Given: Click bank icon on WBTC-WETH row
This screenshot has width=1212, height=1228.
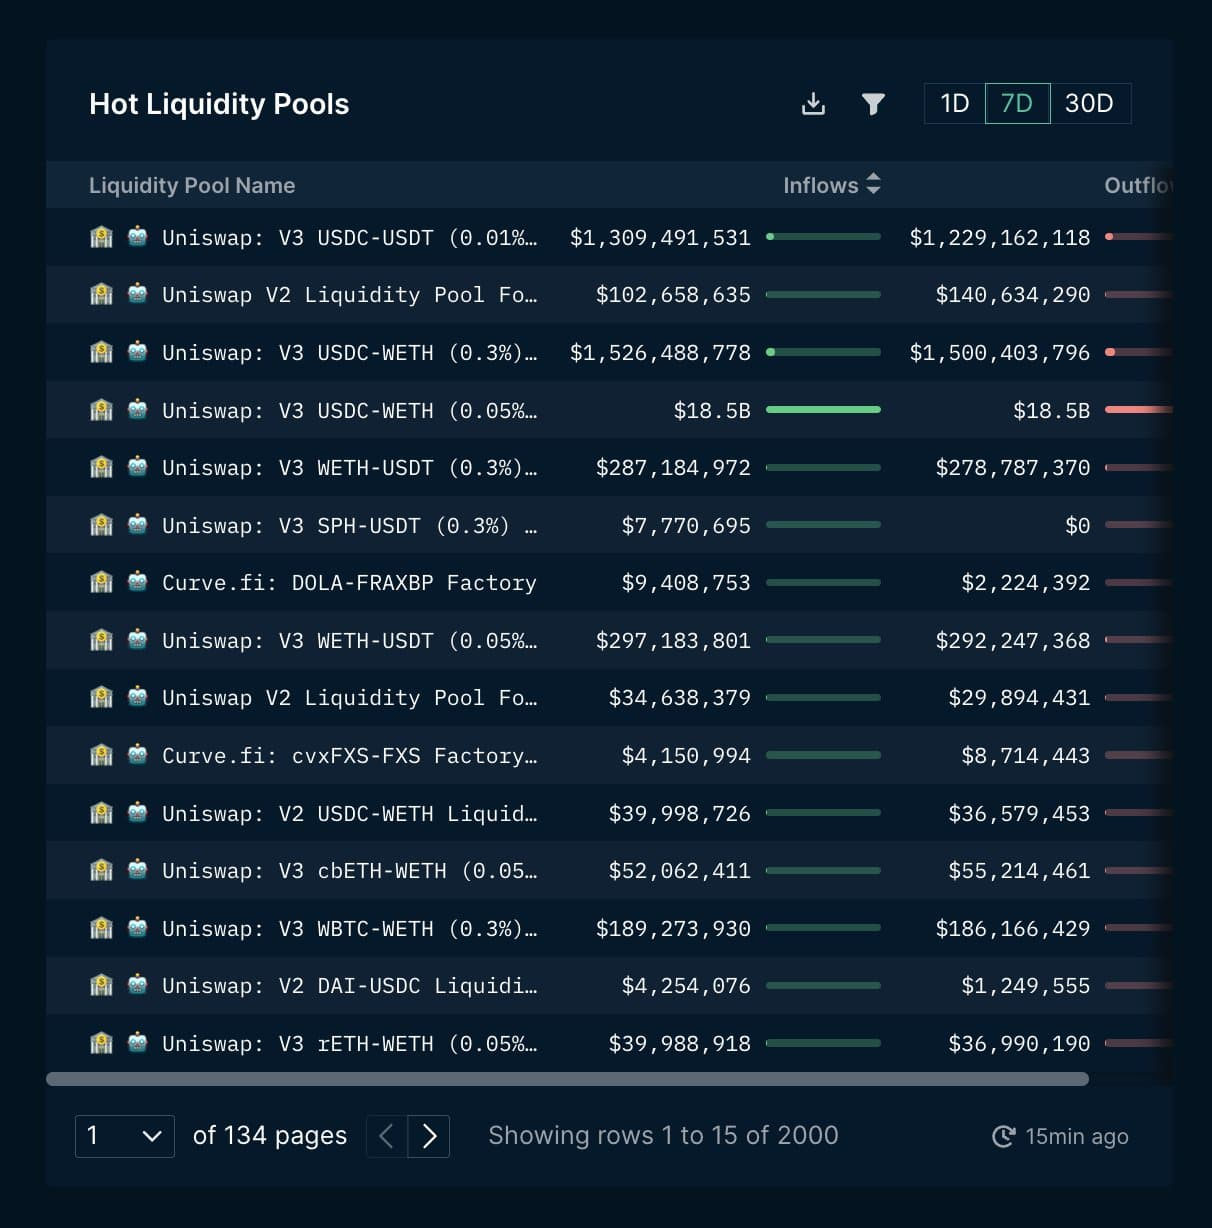Looking at the screenshot, I should click(101, 928).
